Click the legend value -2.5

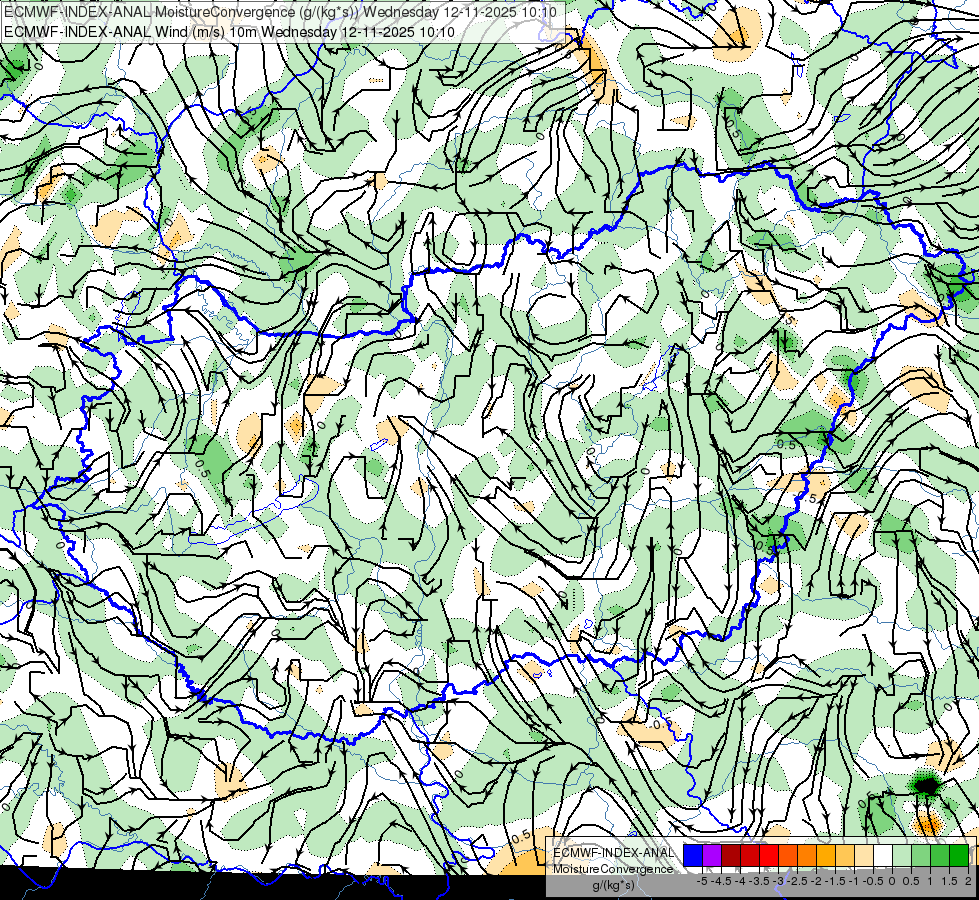tap(797, 881)
